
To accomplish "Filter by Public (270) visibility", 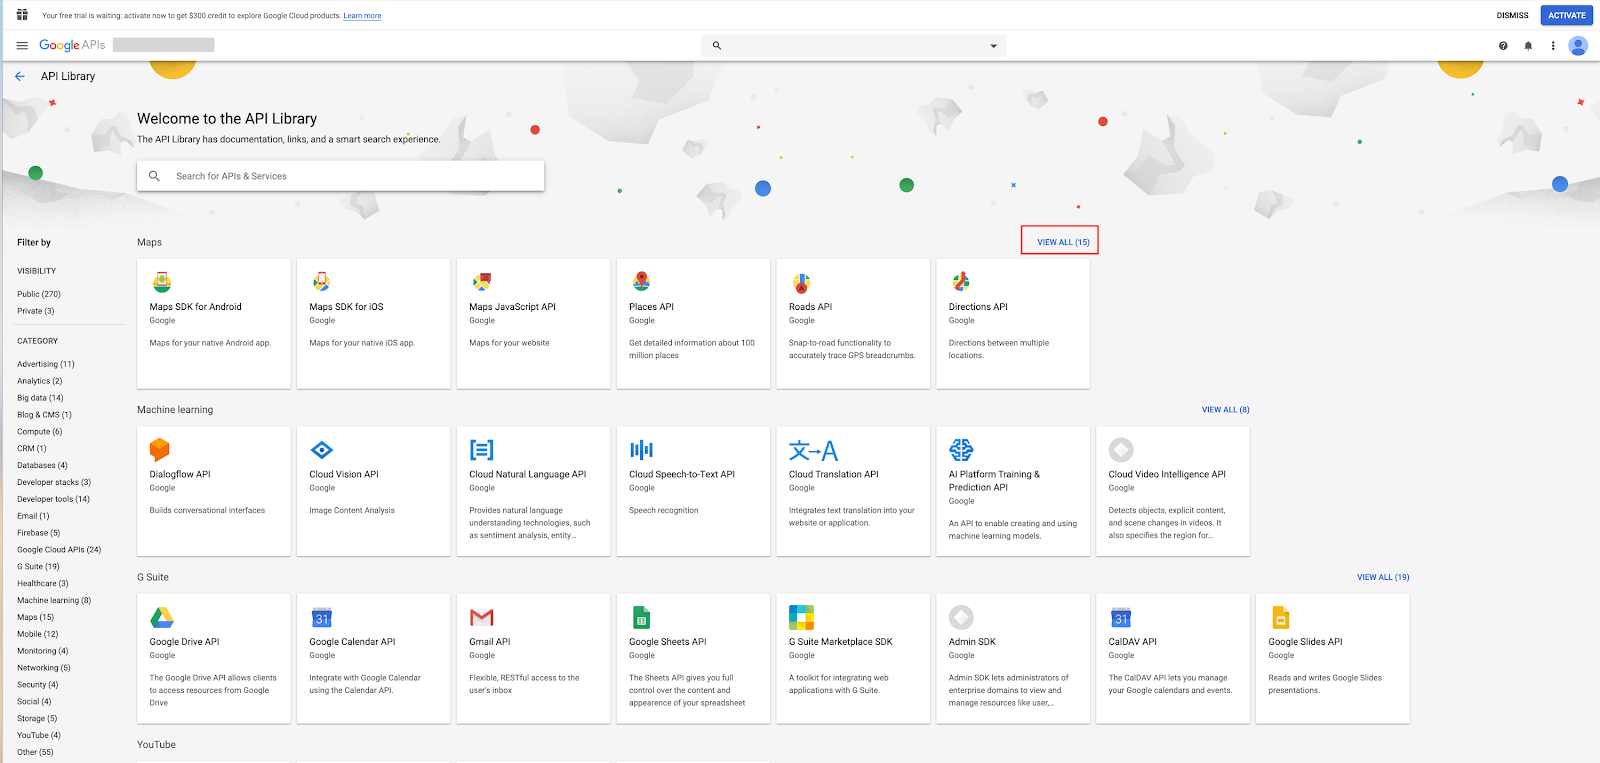I will pyautogui.click(x=39, y=294).
